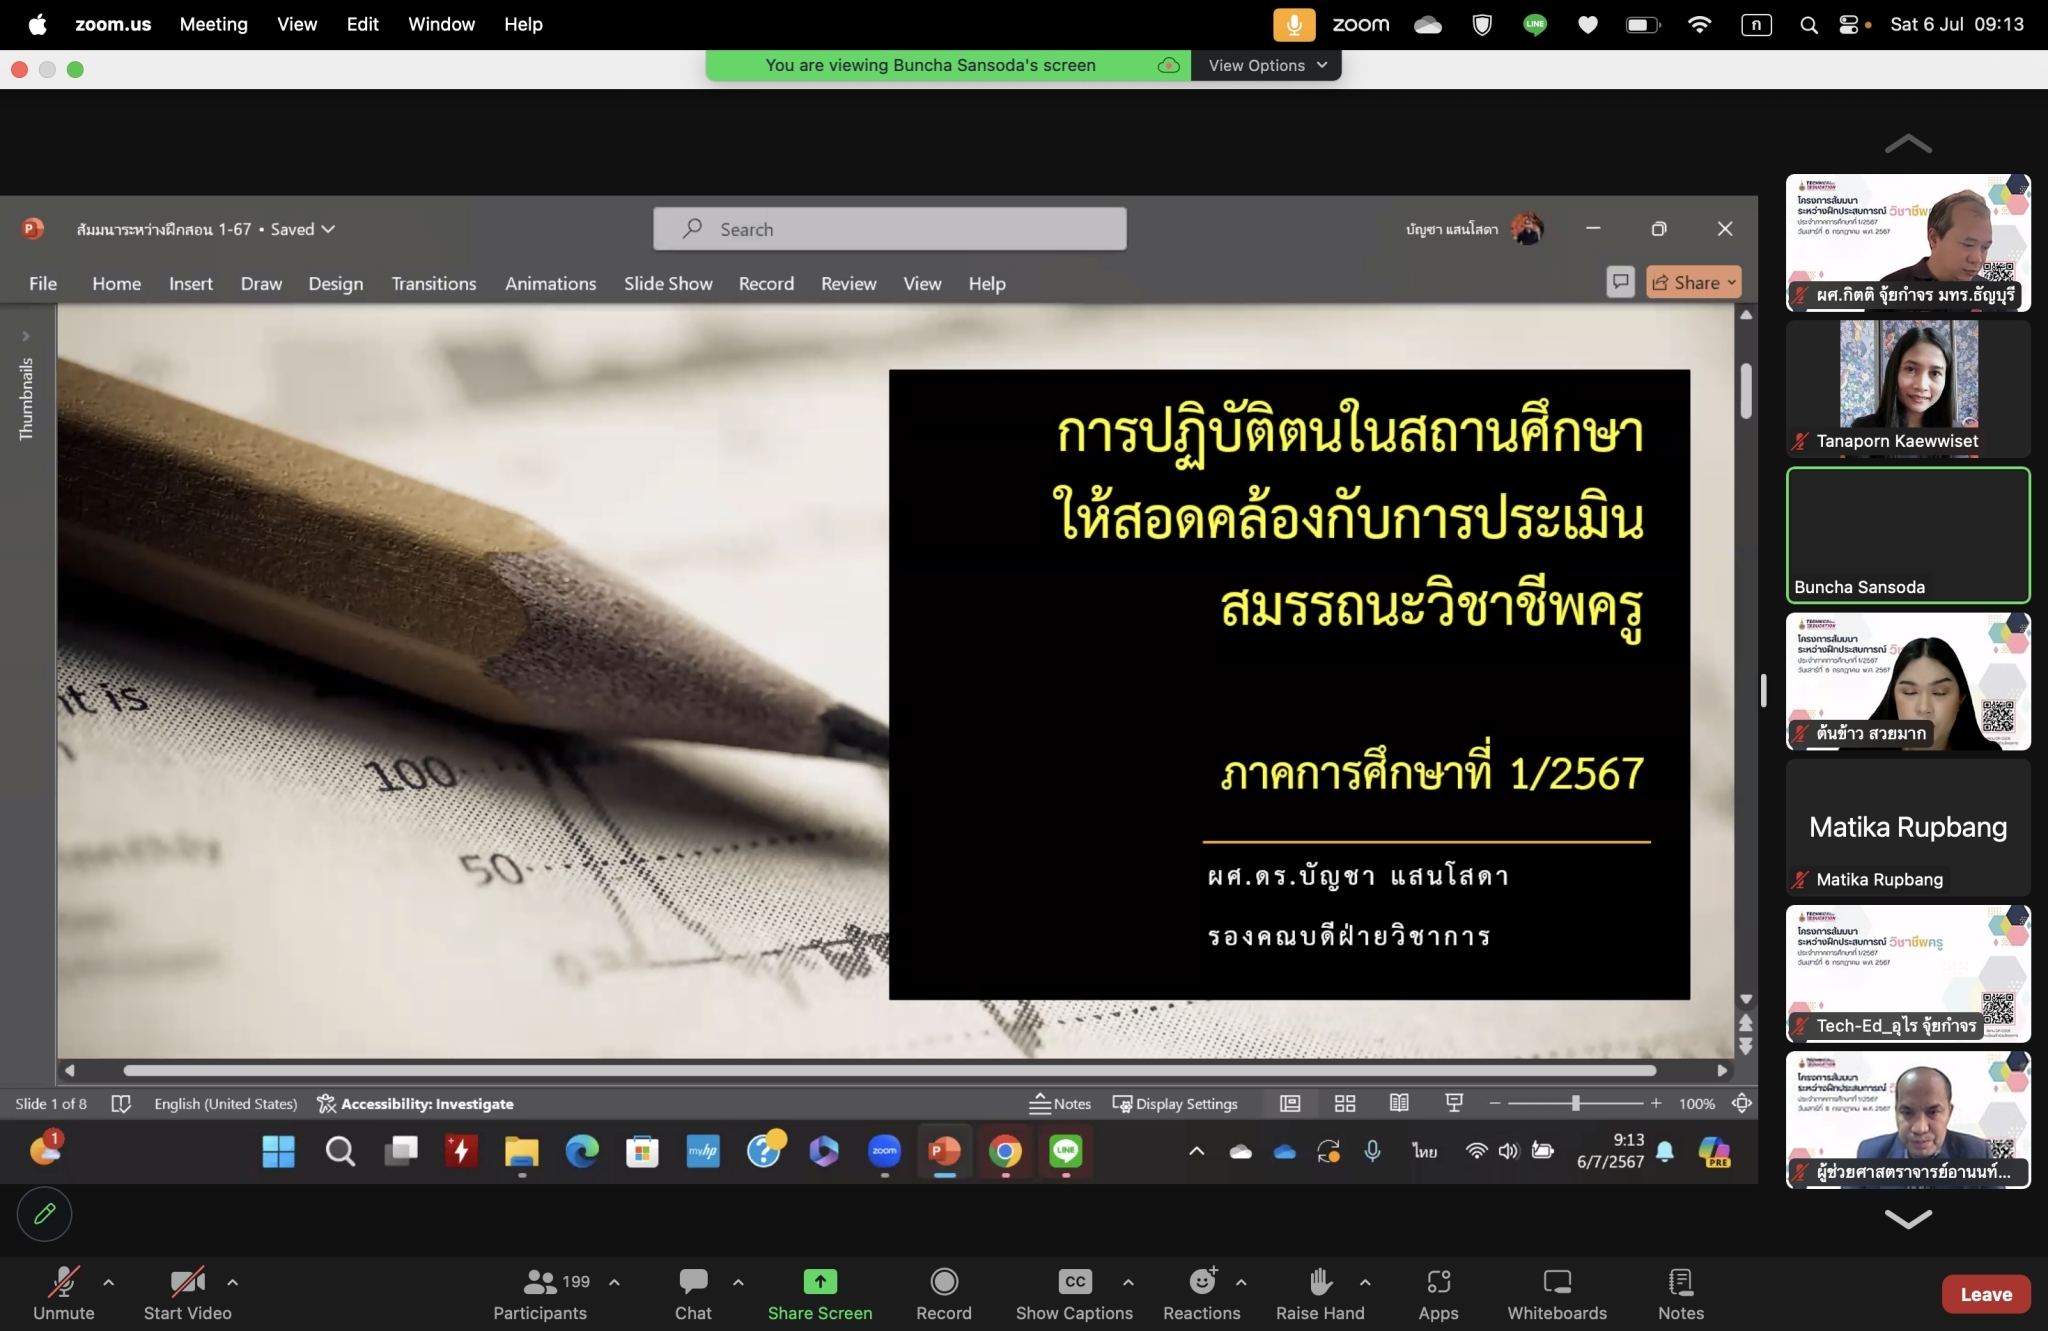The image size is (2048, 1331).
Task: Expand caption options arrow
Action: coord(1128,1282)
